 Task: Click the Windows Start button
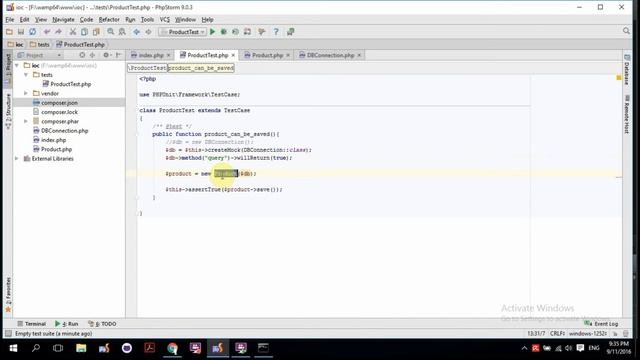pyautogui.click(x=13, y=348)
